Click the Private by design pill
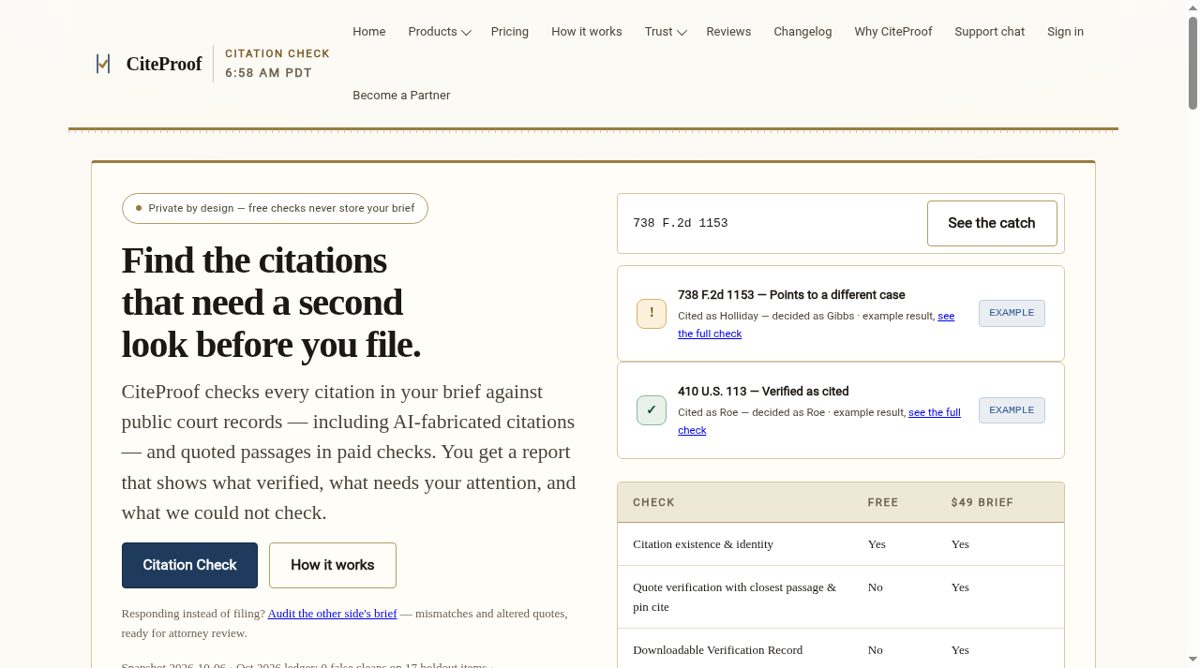Screen dimensions: 1200x668 (275, 208)
